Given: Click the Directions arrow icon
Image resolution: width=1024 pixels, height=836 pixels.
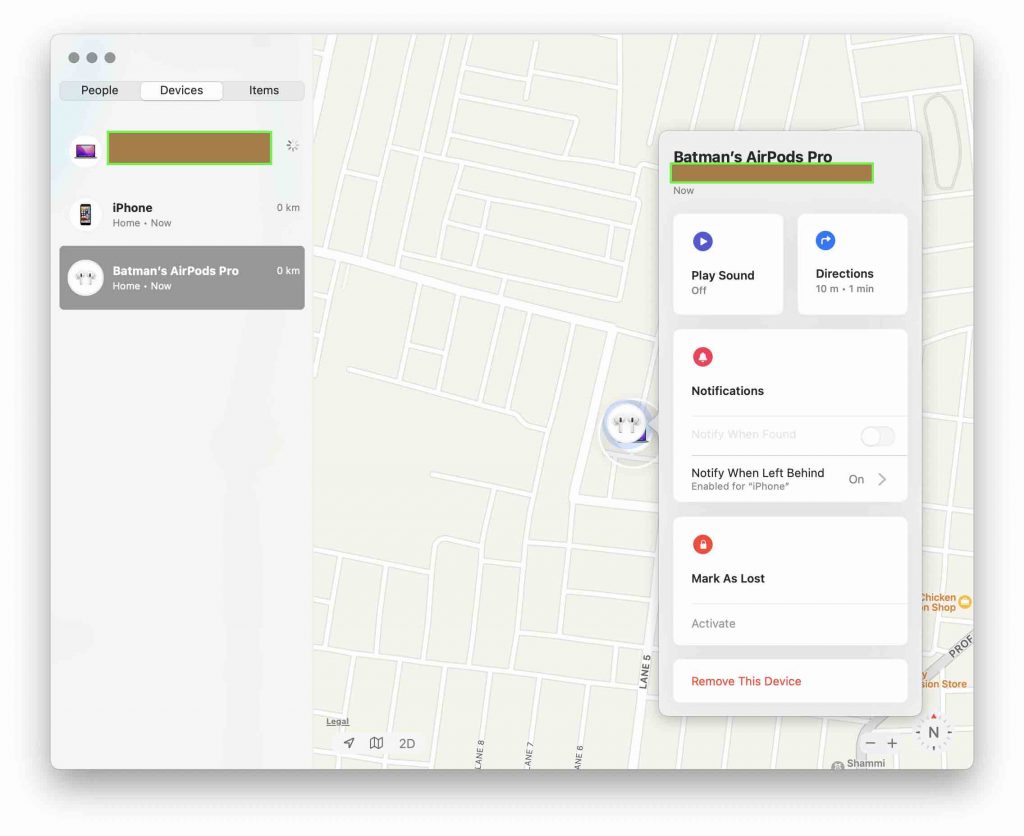Looking at the screenshot, I should 825,241.
